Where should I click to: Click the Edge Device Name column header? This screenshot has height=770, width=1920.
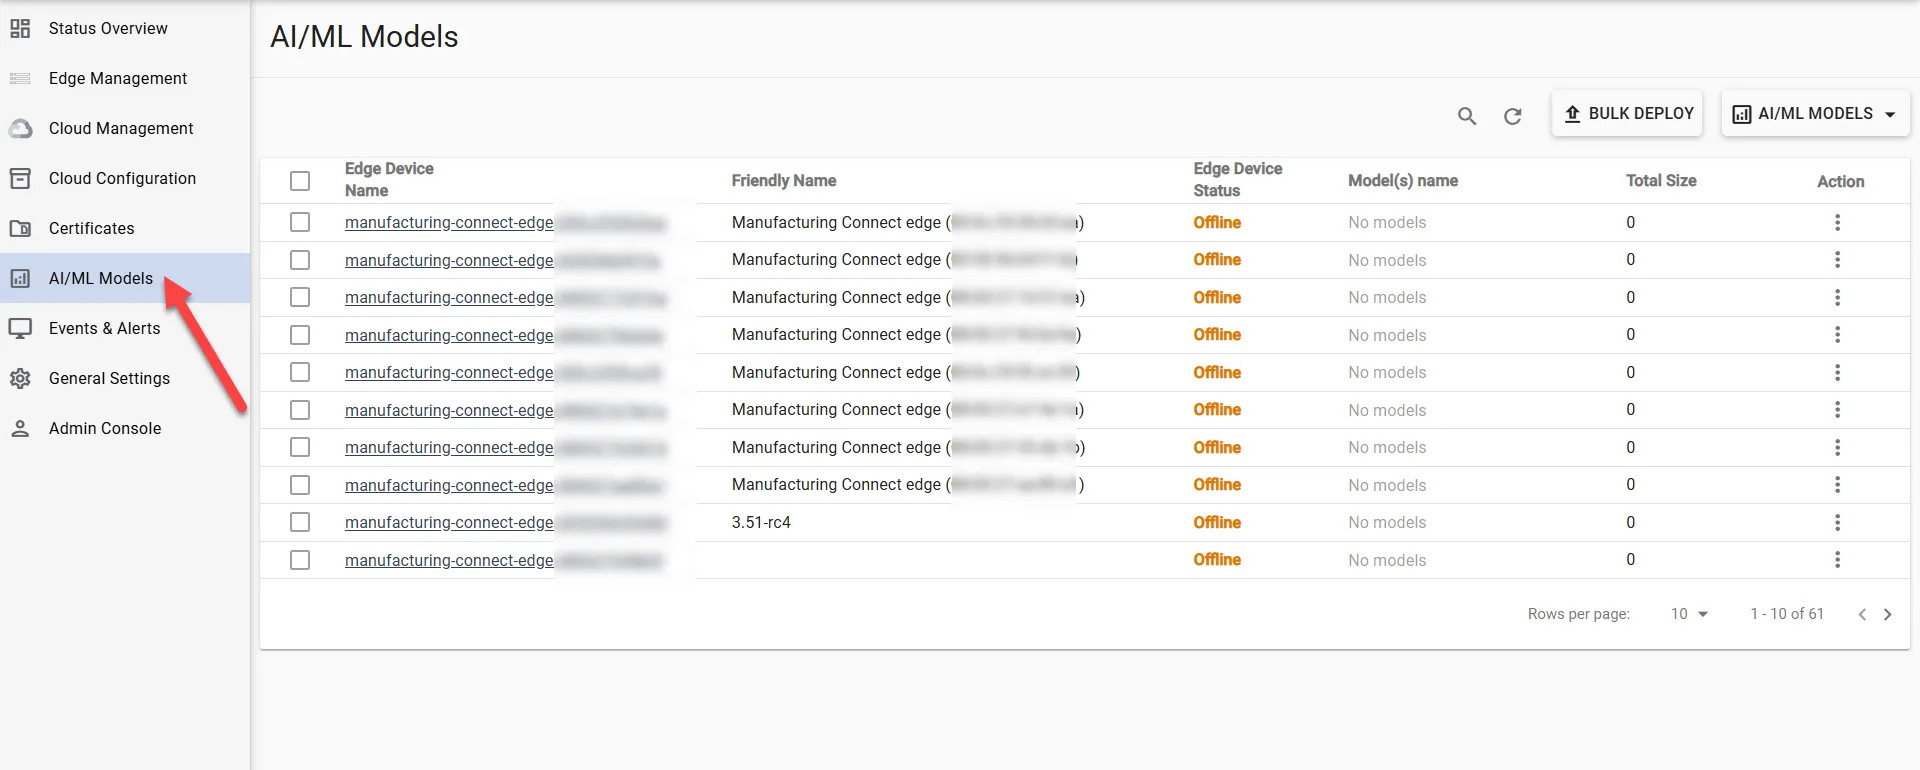point(389,180)
